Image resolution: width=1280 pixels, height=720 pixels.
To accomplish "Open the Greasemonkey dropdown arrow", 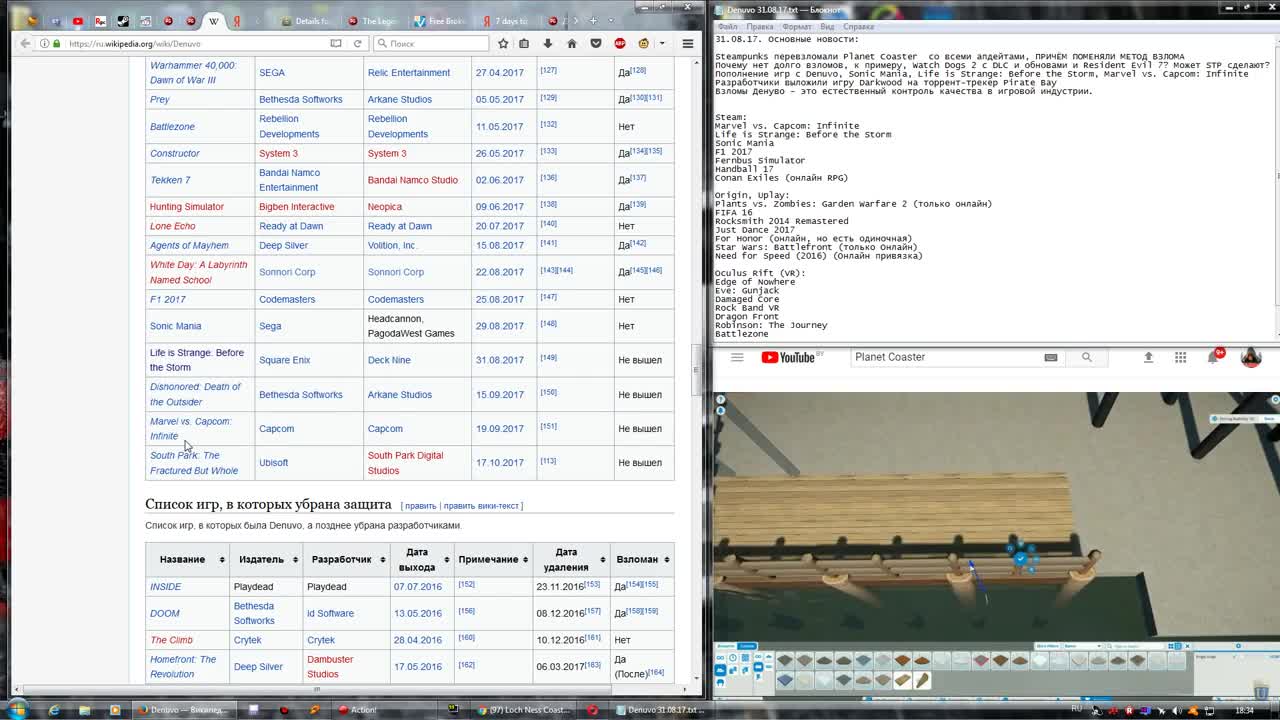I will [x=661, y=43].
